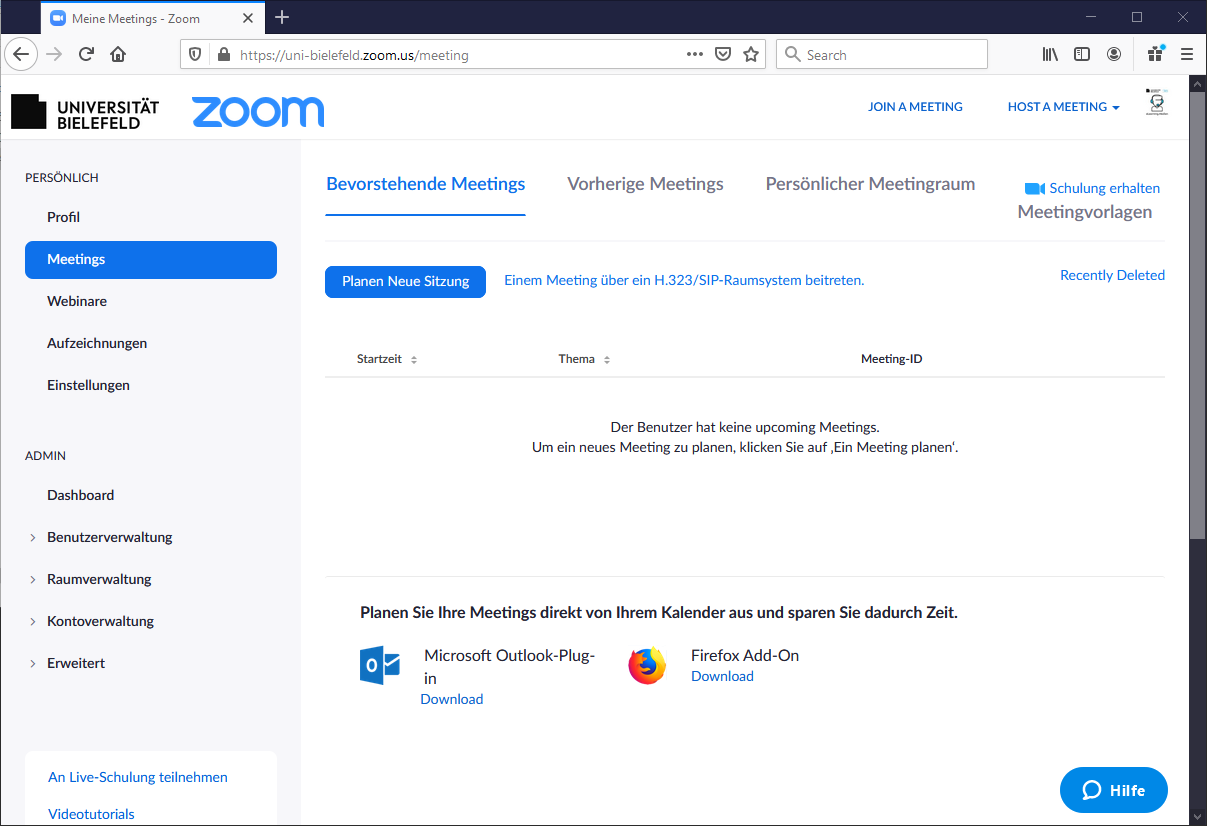Open the Firefox account icon
This screenshot has width=1207, height=826.
pyautogui.click(x=1114, y=55)
